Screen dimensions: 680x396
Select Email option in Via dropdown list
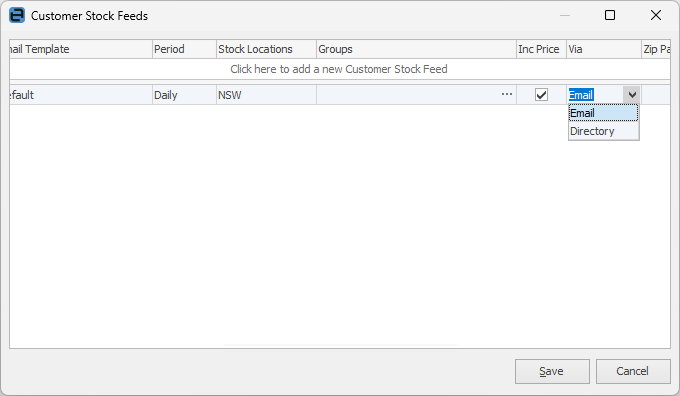pos(603,113)
